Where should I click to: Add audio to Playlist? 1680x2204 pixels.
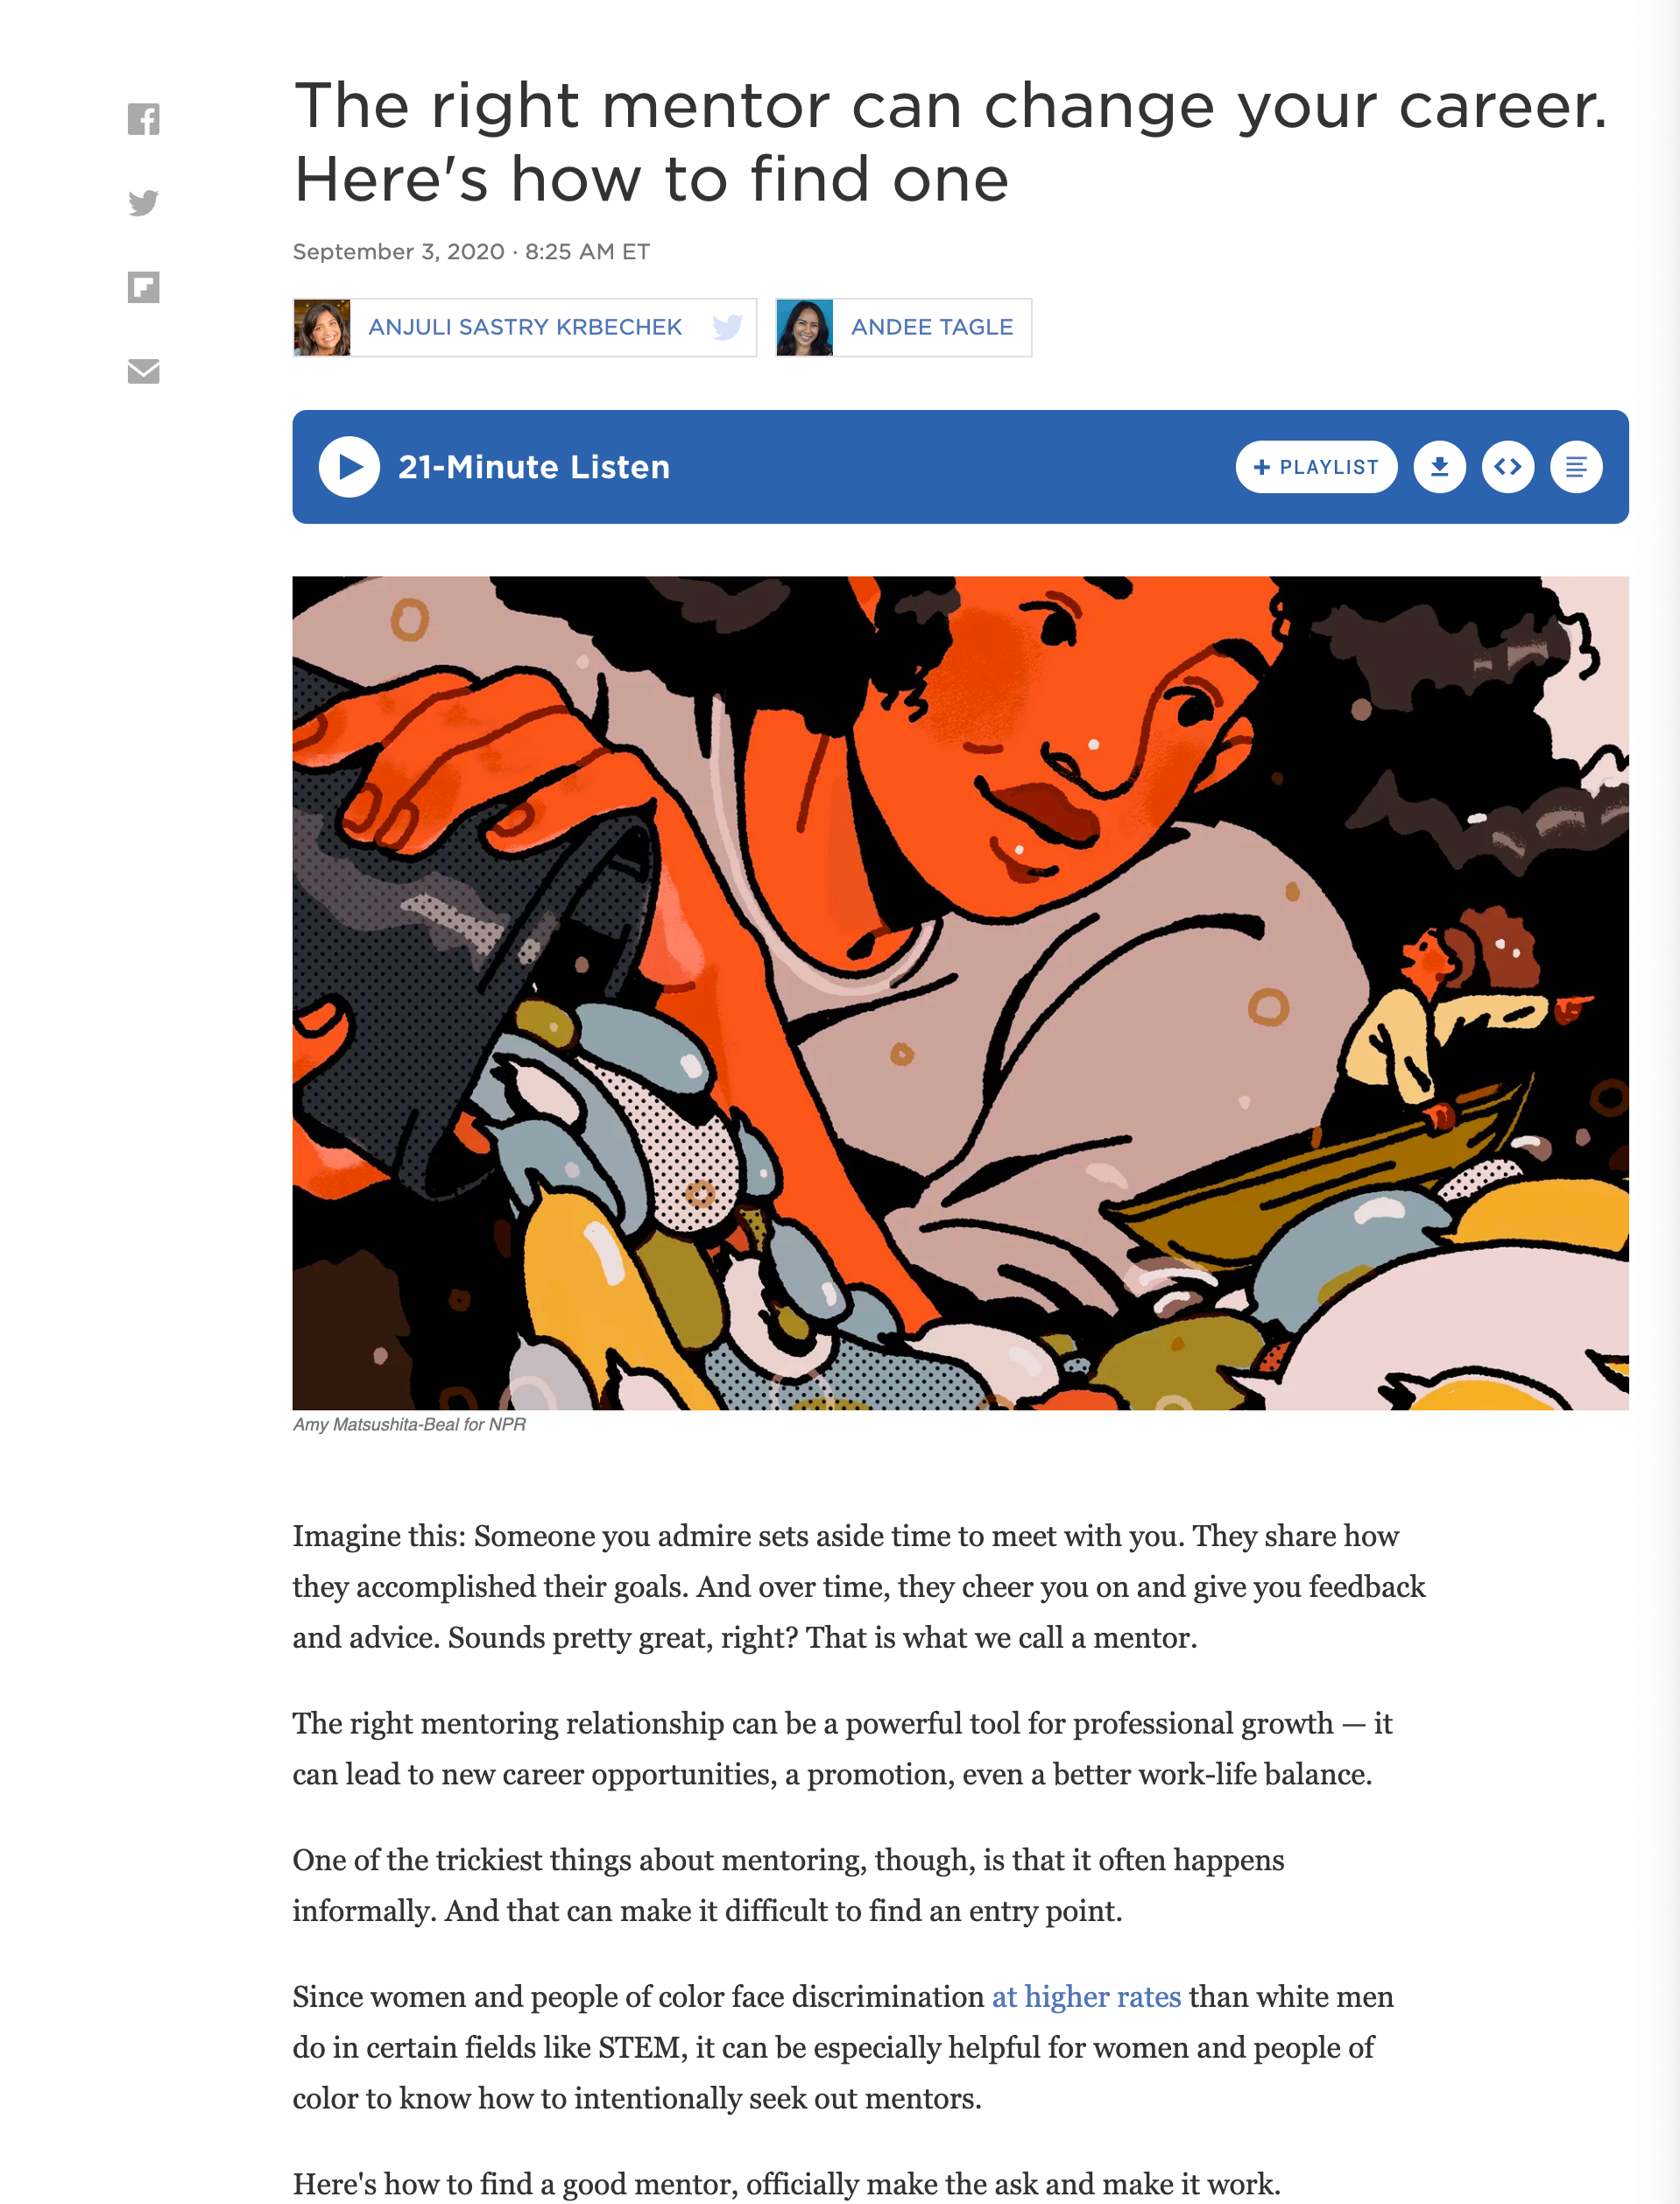tap(1316, 467)
